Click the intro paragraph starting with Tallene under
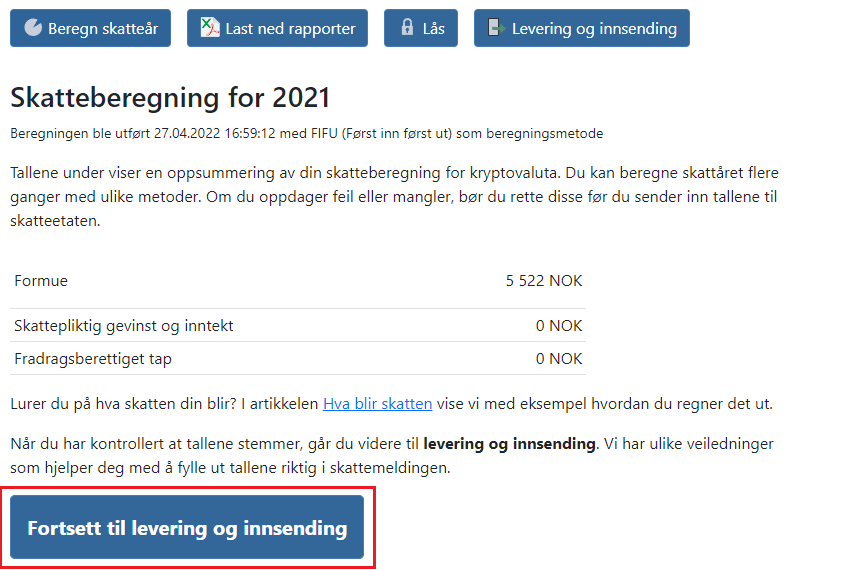Viewport: 846px width, 570px height. point(394,196)
